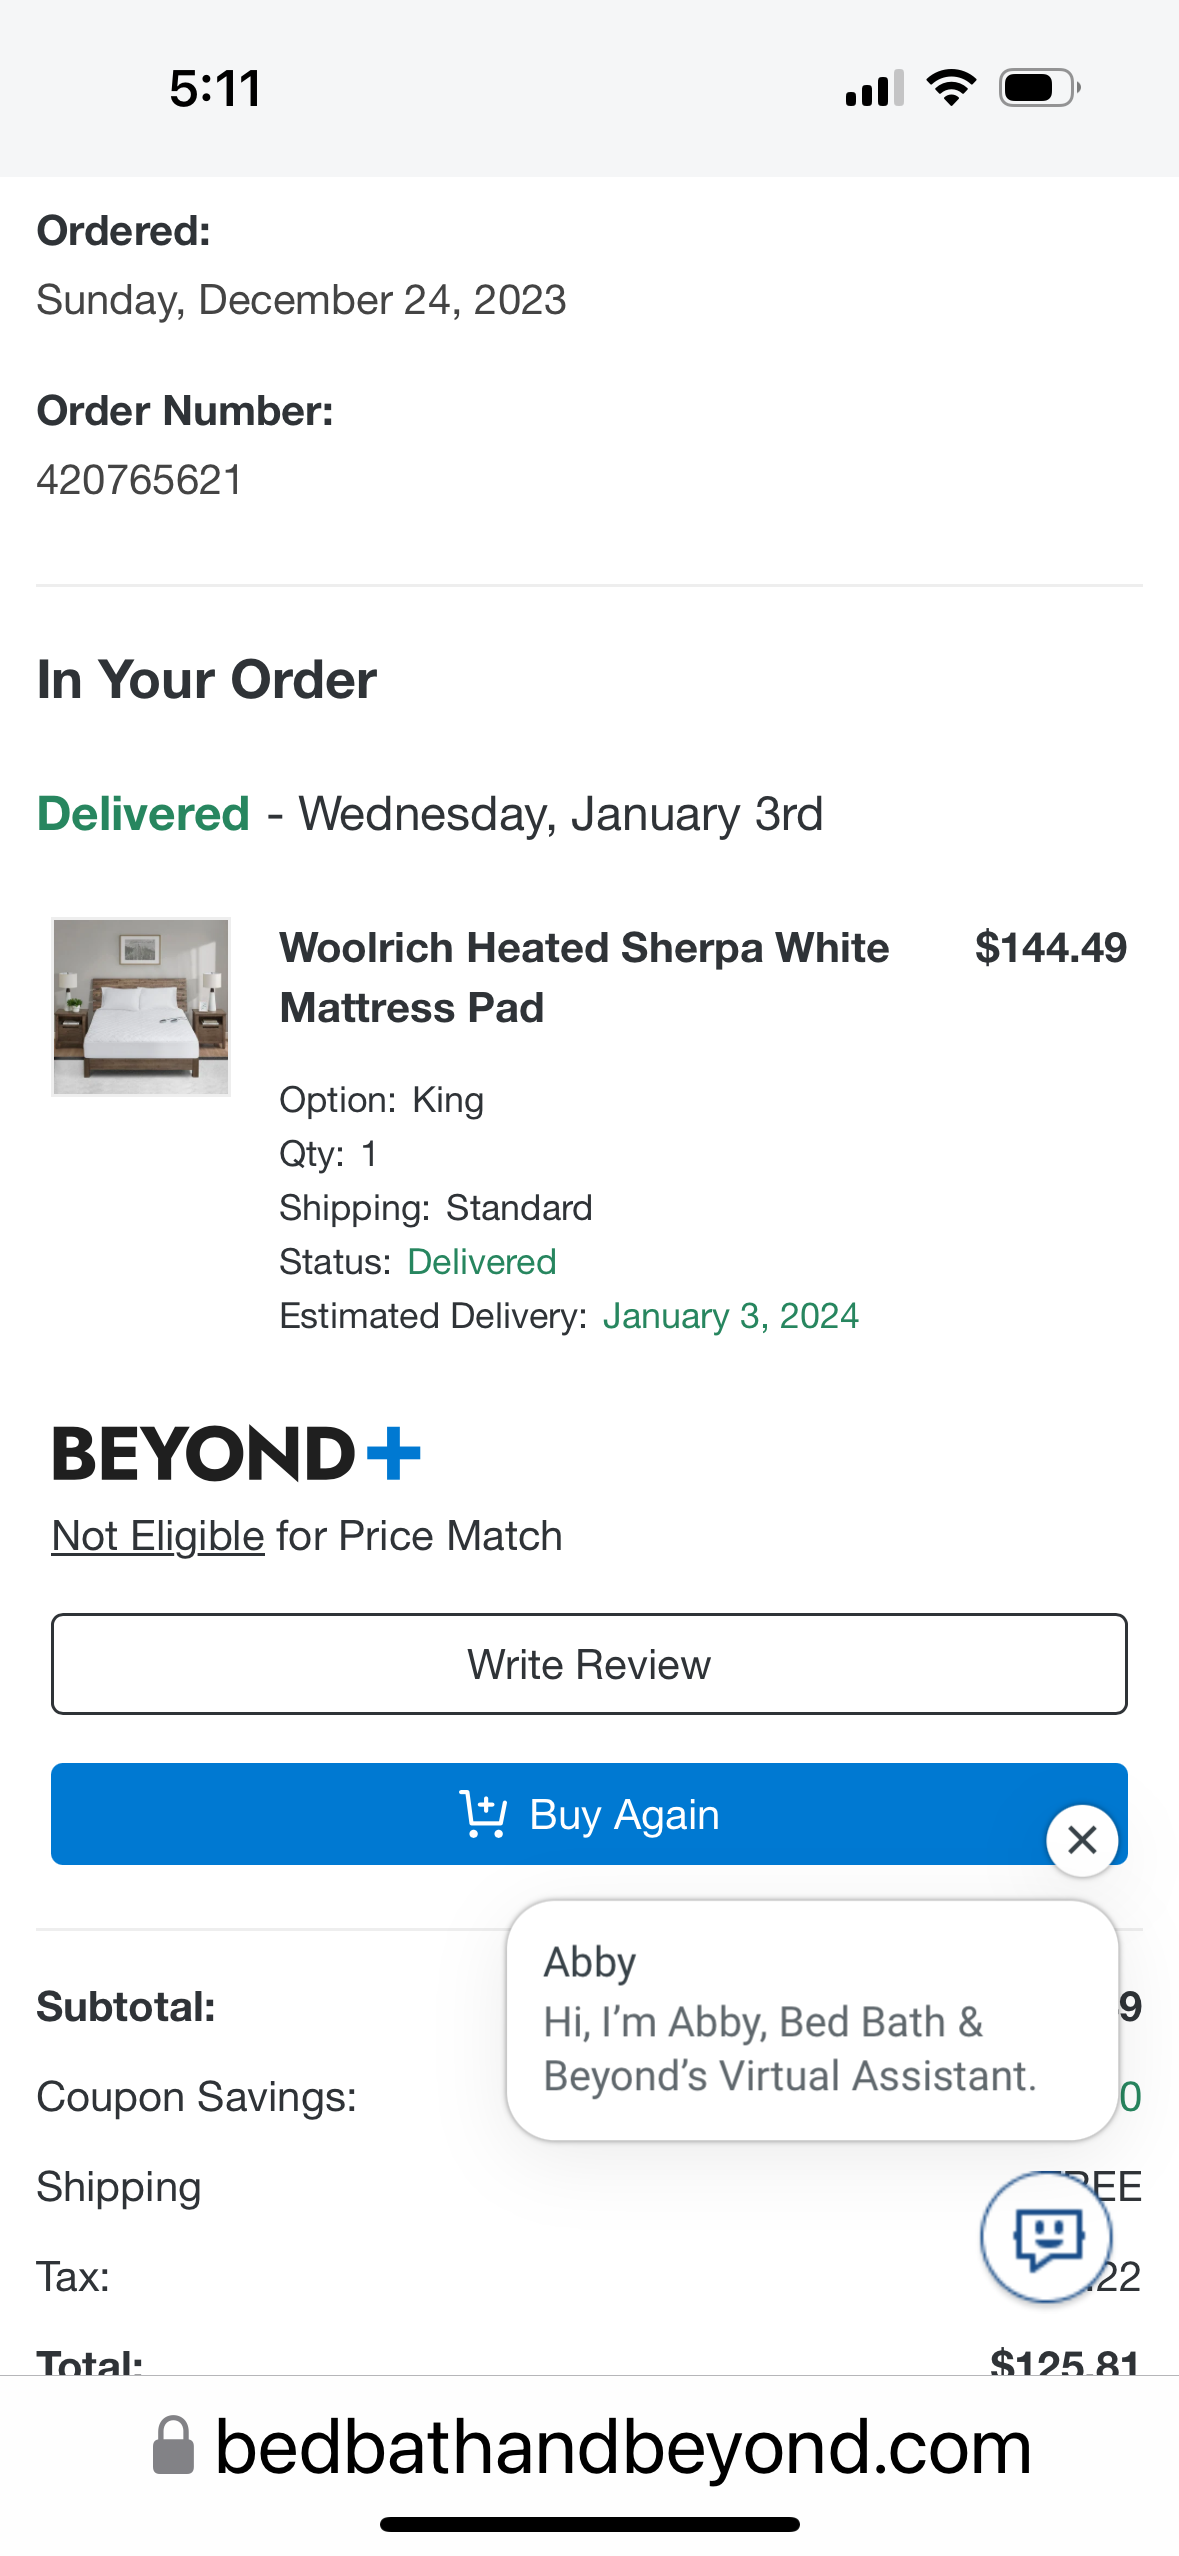Open the mattress pad product thumbnail
The height and width of the screenshot is (2556, 1179).
click(141, 1007)
